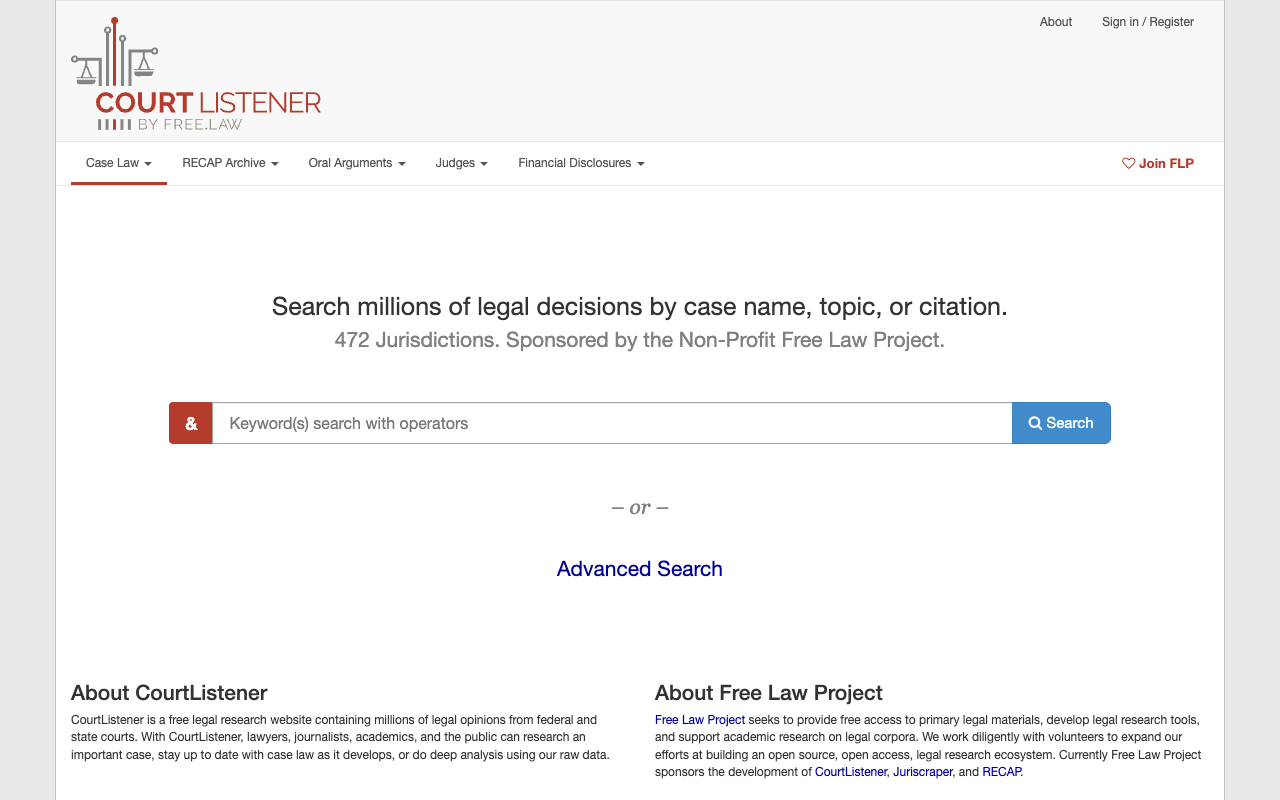Screen dimensions: 1280x800
Task: Follow the Free Law Project link
Action: click(700, 720)
